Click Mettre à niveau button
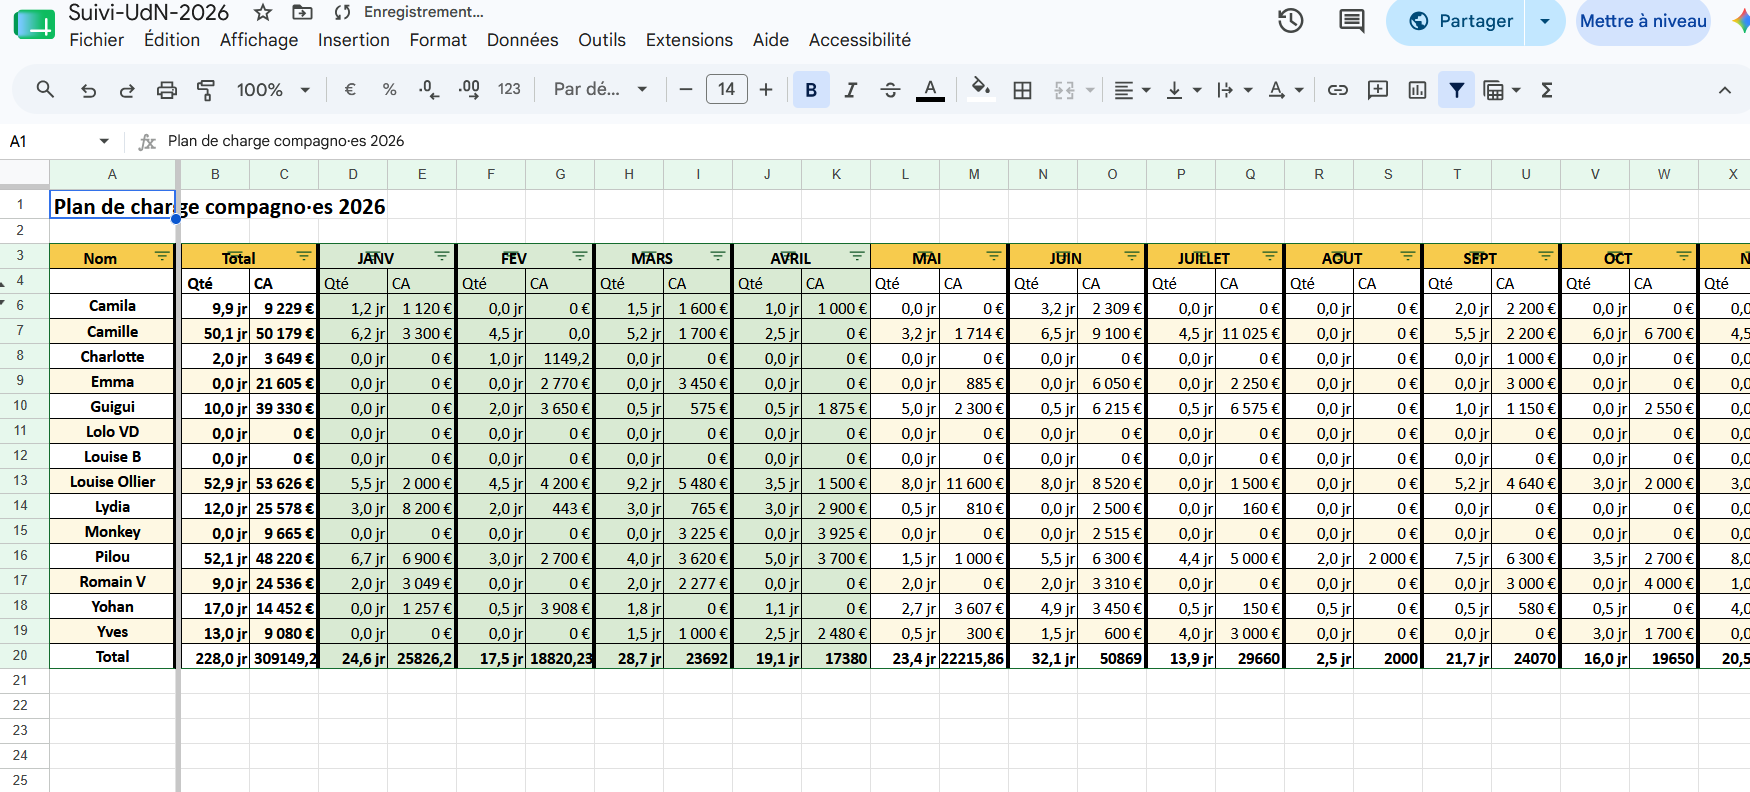Viewport: 1750px width, 792px height. click(1643, 21)
